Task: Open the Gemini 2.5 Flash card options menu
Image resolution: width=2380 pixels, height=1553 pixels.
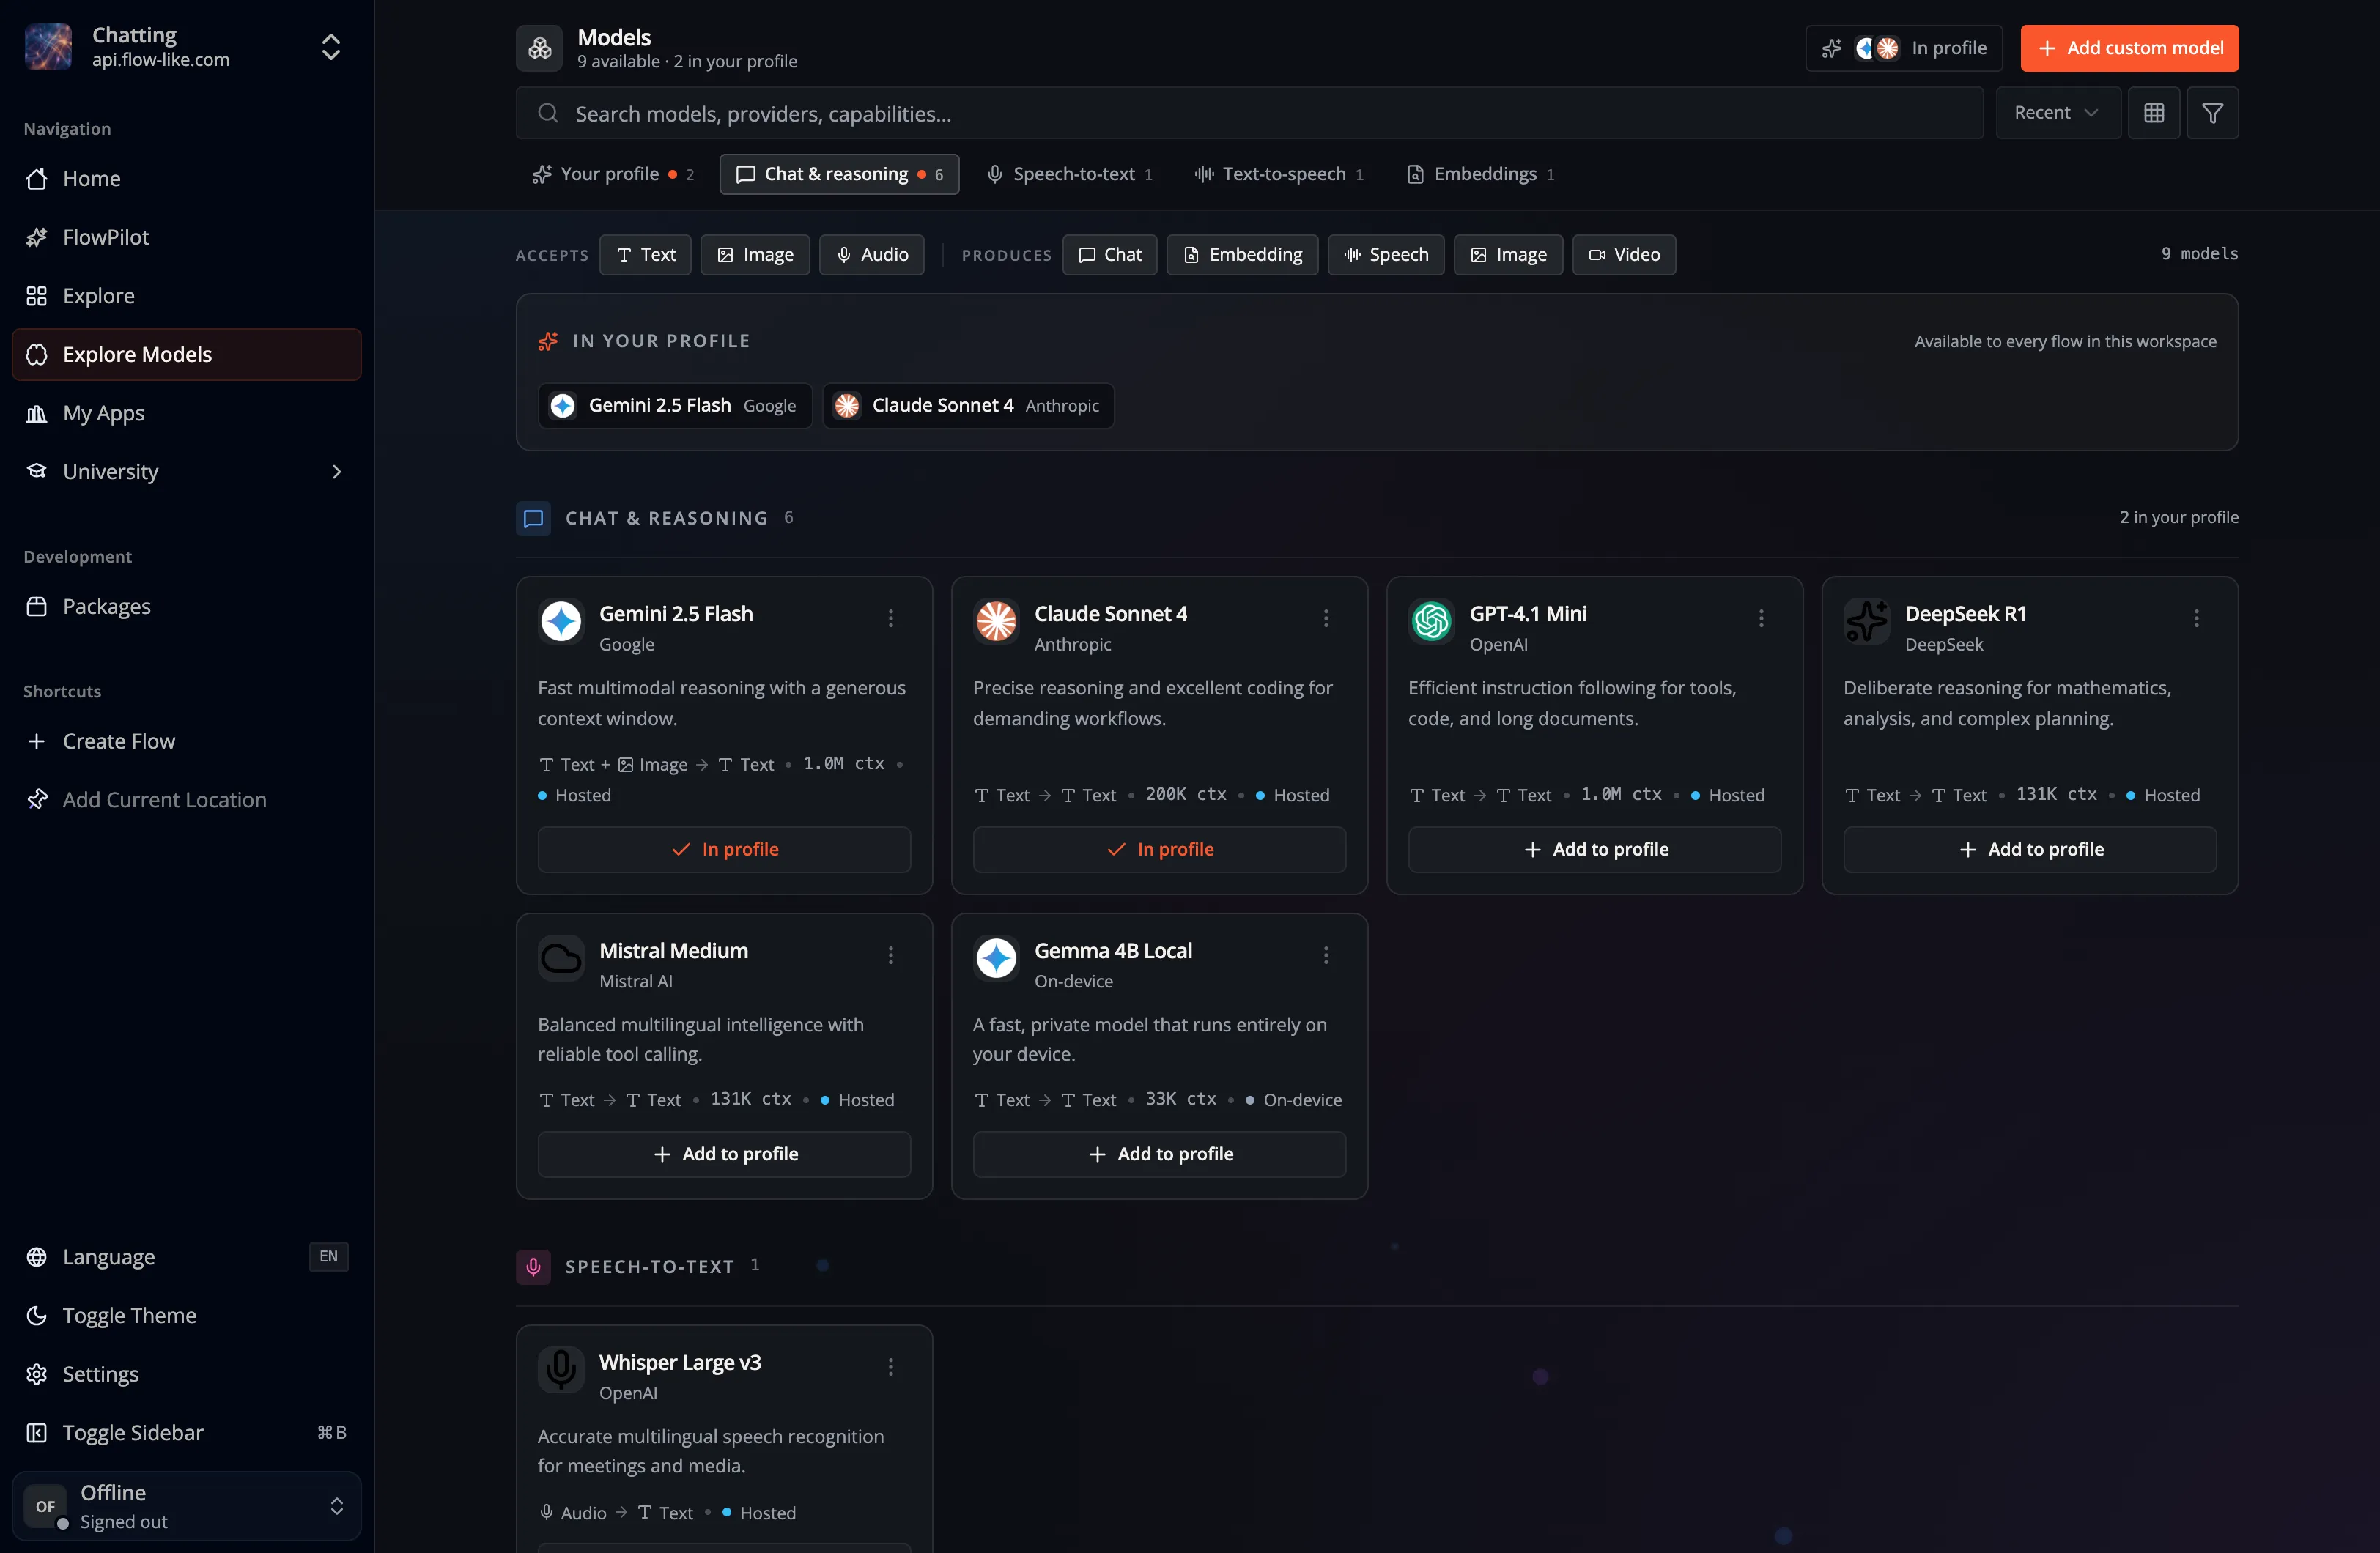Action: click(x=890, y=618)
